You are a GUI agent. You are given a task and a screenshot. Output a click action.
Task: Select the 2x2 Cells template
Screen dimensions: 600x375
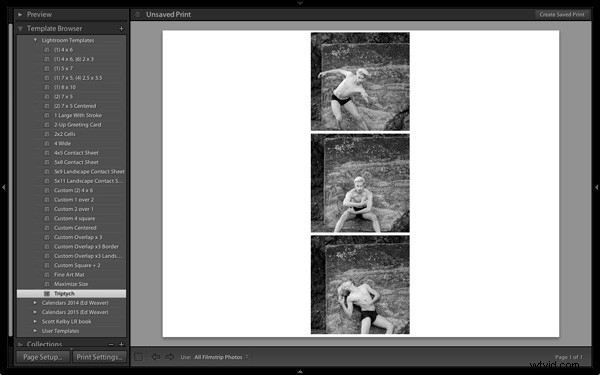[x=71, y=134]
